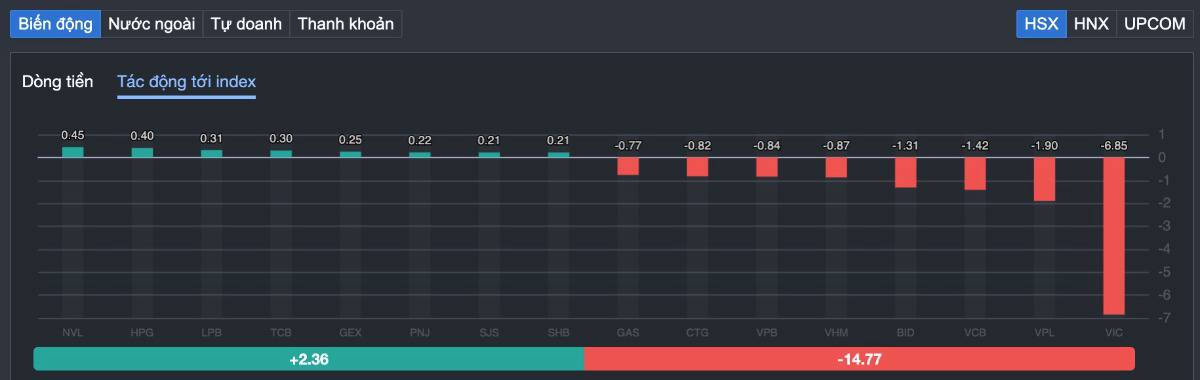Click the 0.45 value above NVL
Screen dimensions: 1200x380
click(73, 135)
